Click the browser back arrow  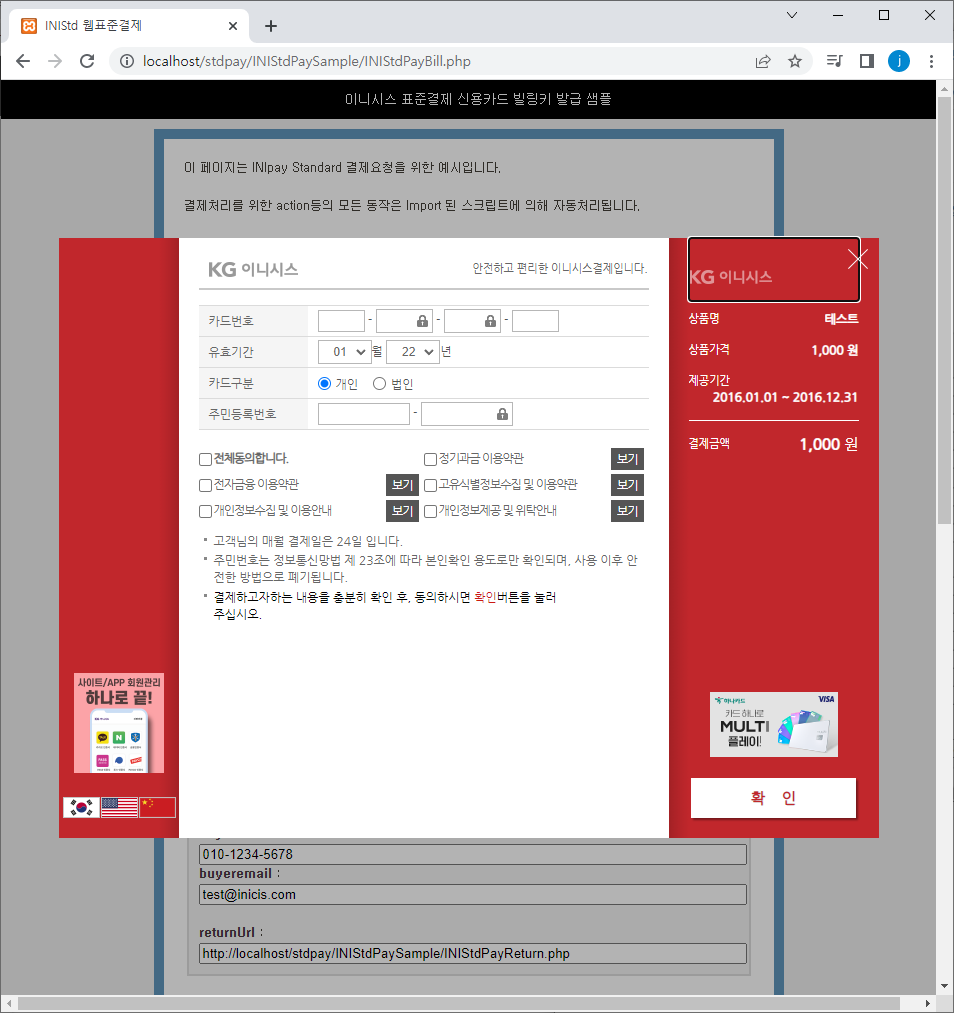pos(23,61)
